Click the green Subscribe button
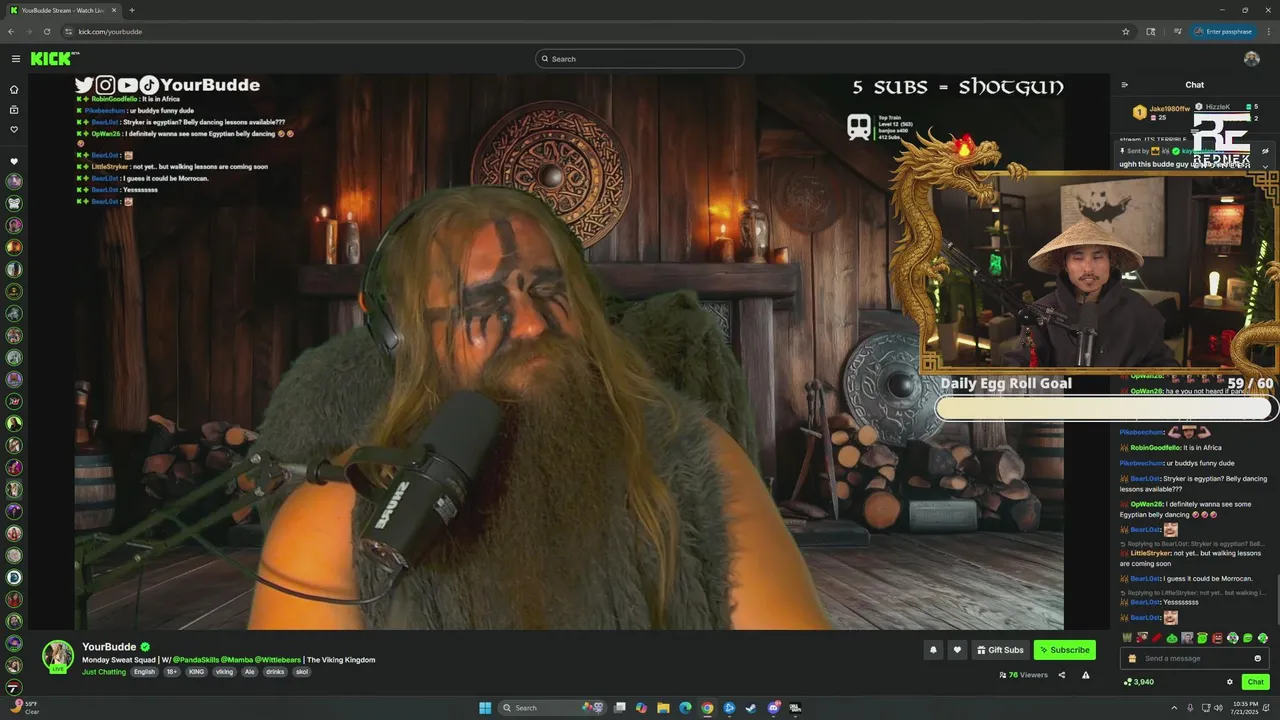 pos(1065,650)
